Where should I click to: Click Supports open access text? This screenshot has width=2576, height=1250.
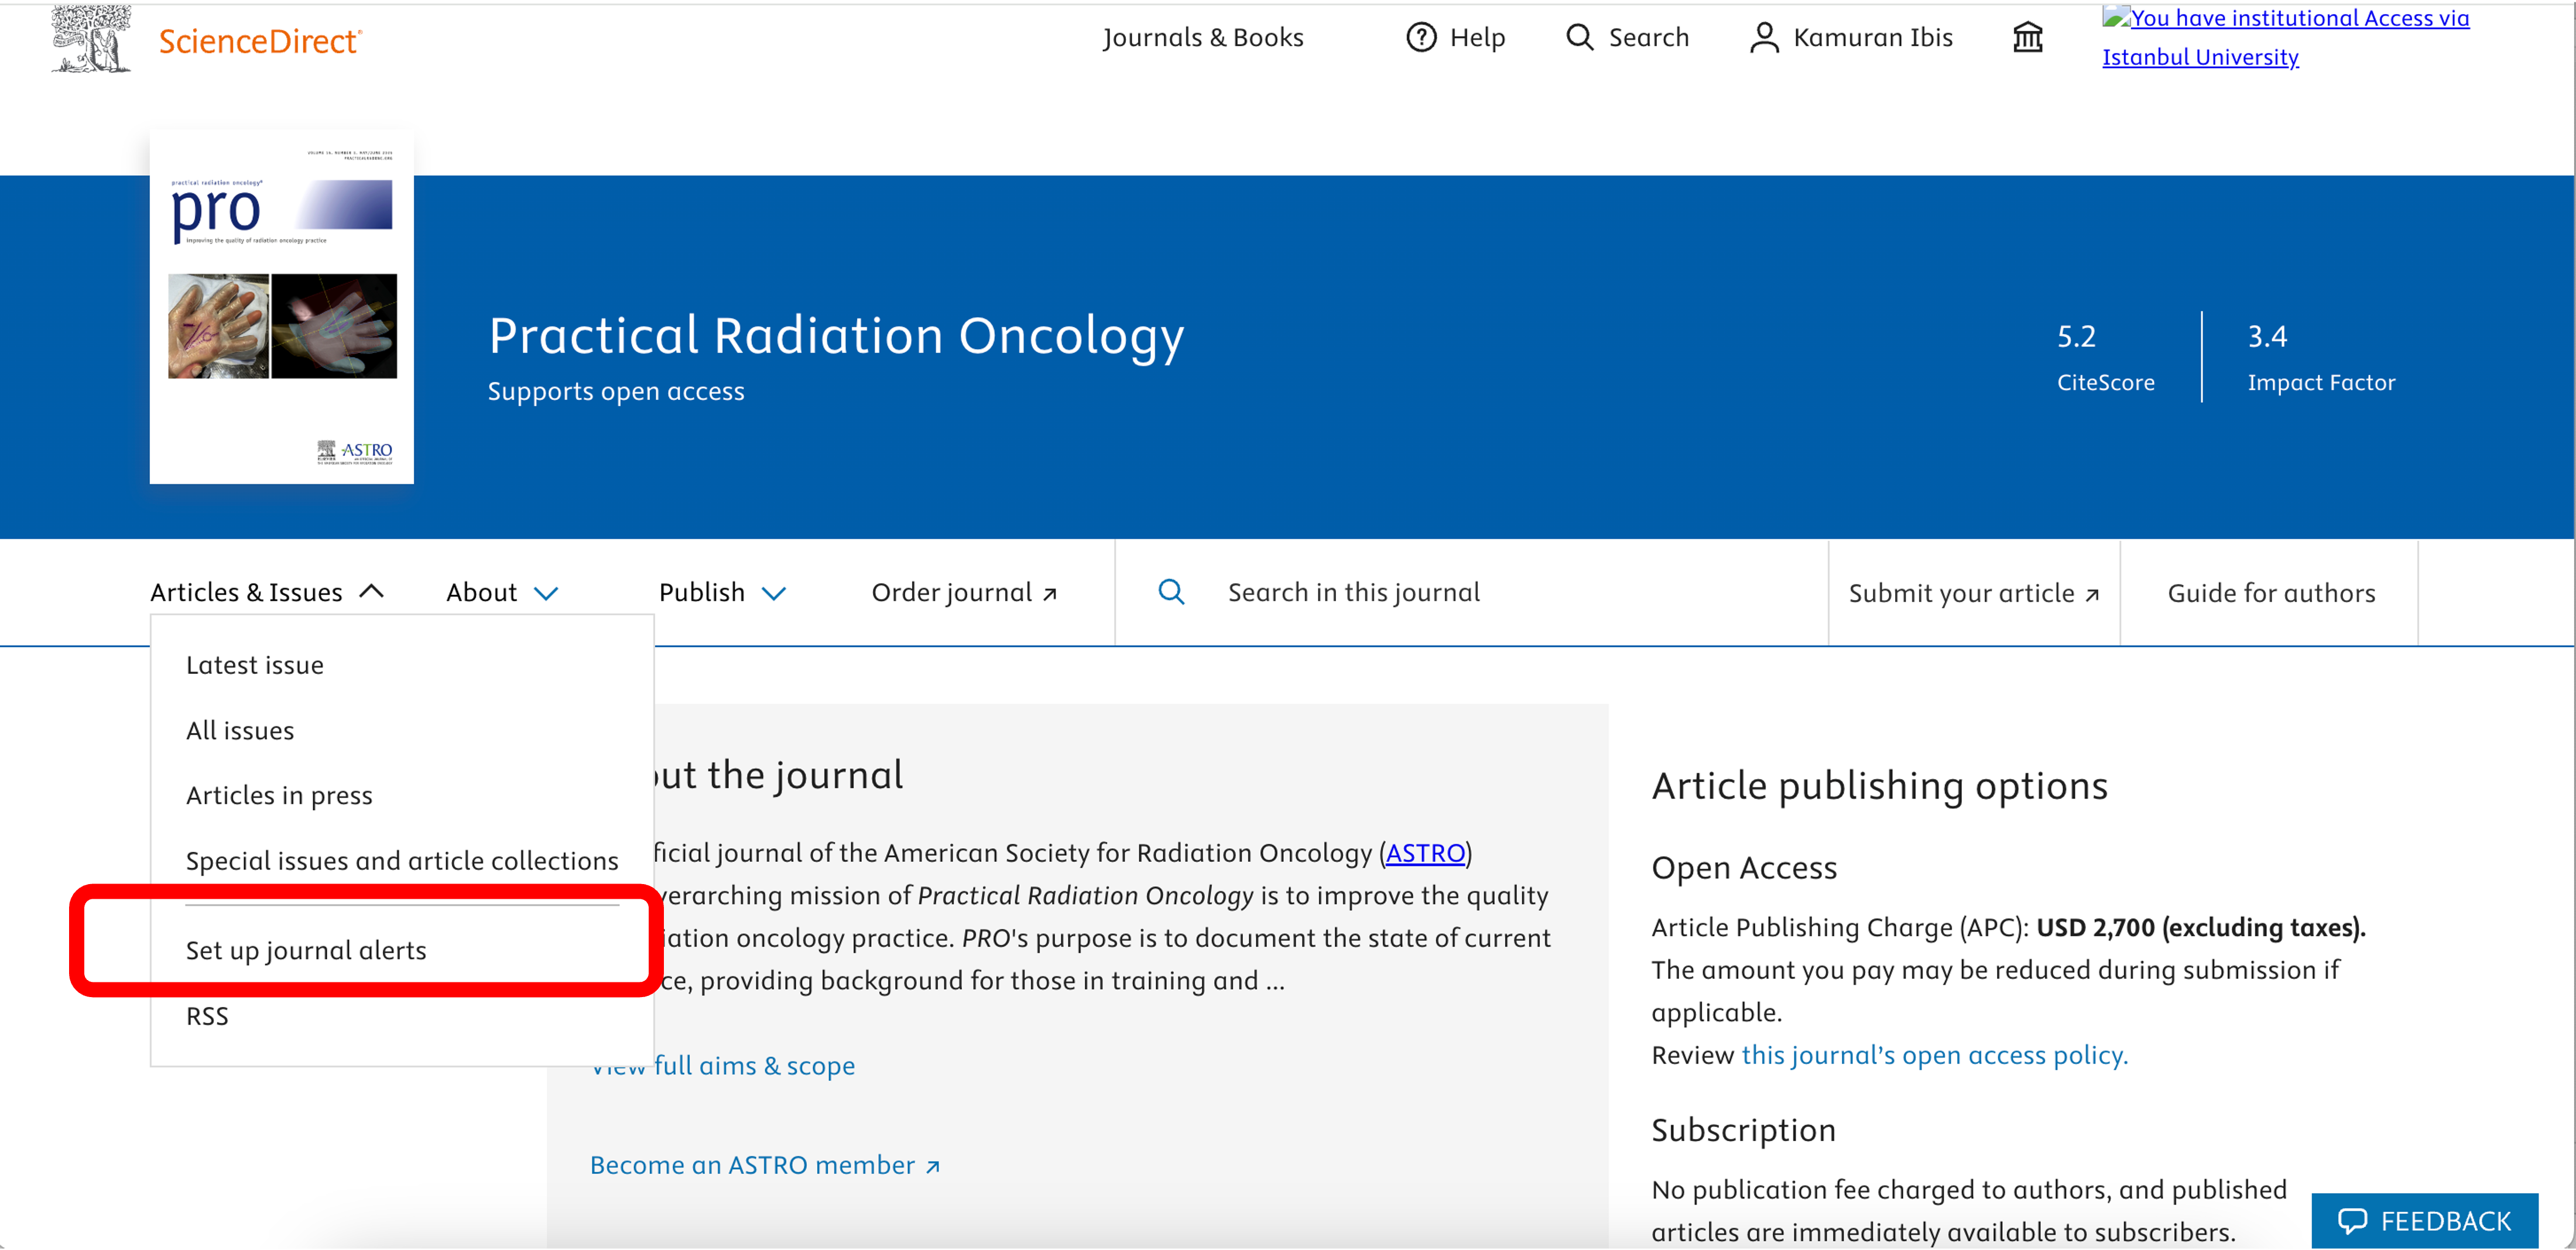click(616, 391)
